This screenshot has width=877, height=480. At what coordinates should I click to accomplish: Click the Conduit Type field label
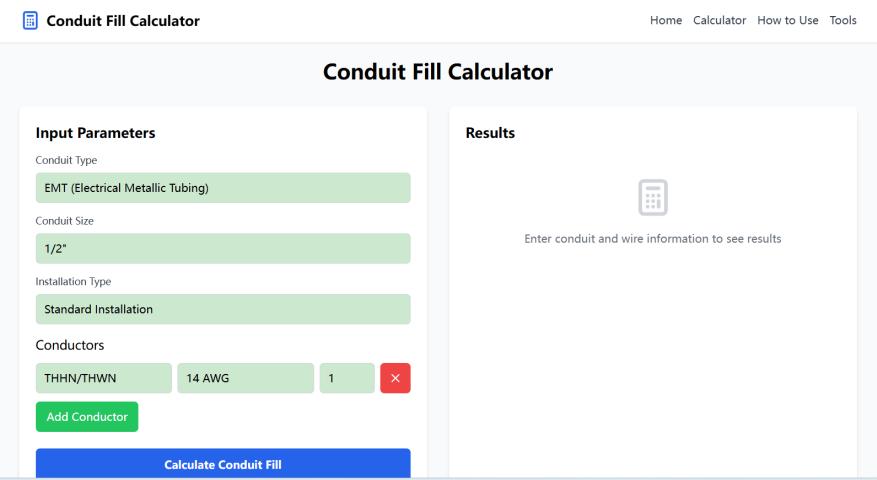[67, 160]
